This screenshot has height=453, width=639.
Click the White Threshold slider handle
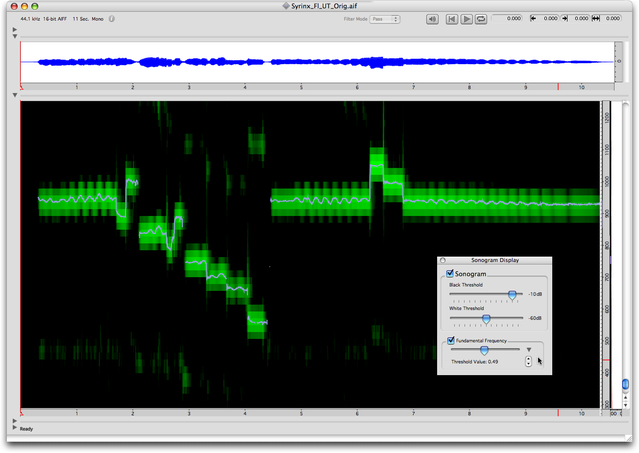coord(486,319)
